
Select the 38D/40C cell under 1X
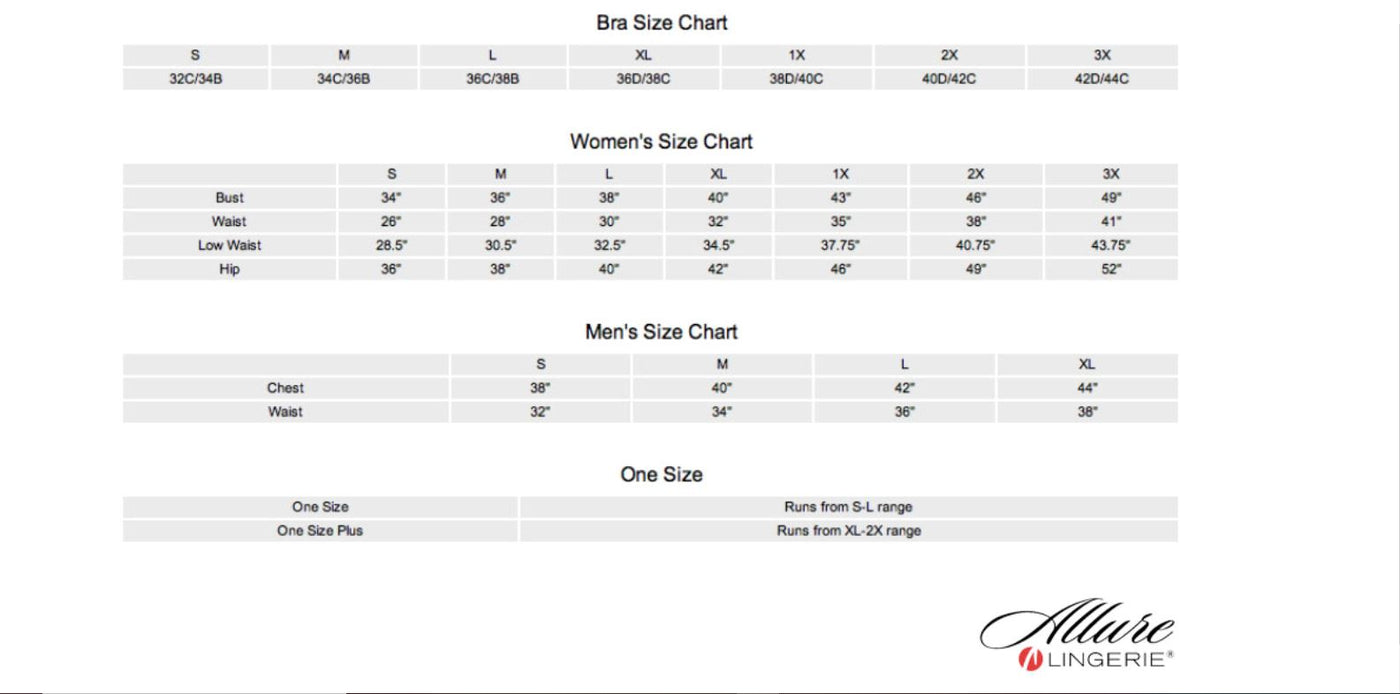[x=796, y=79]
